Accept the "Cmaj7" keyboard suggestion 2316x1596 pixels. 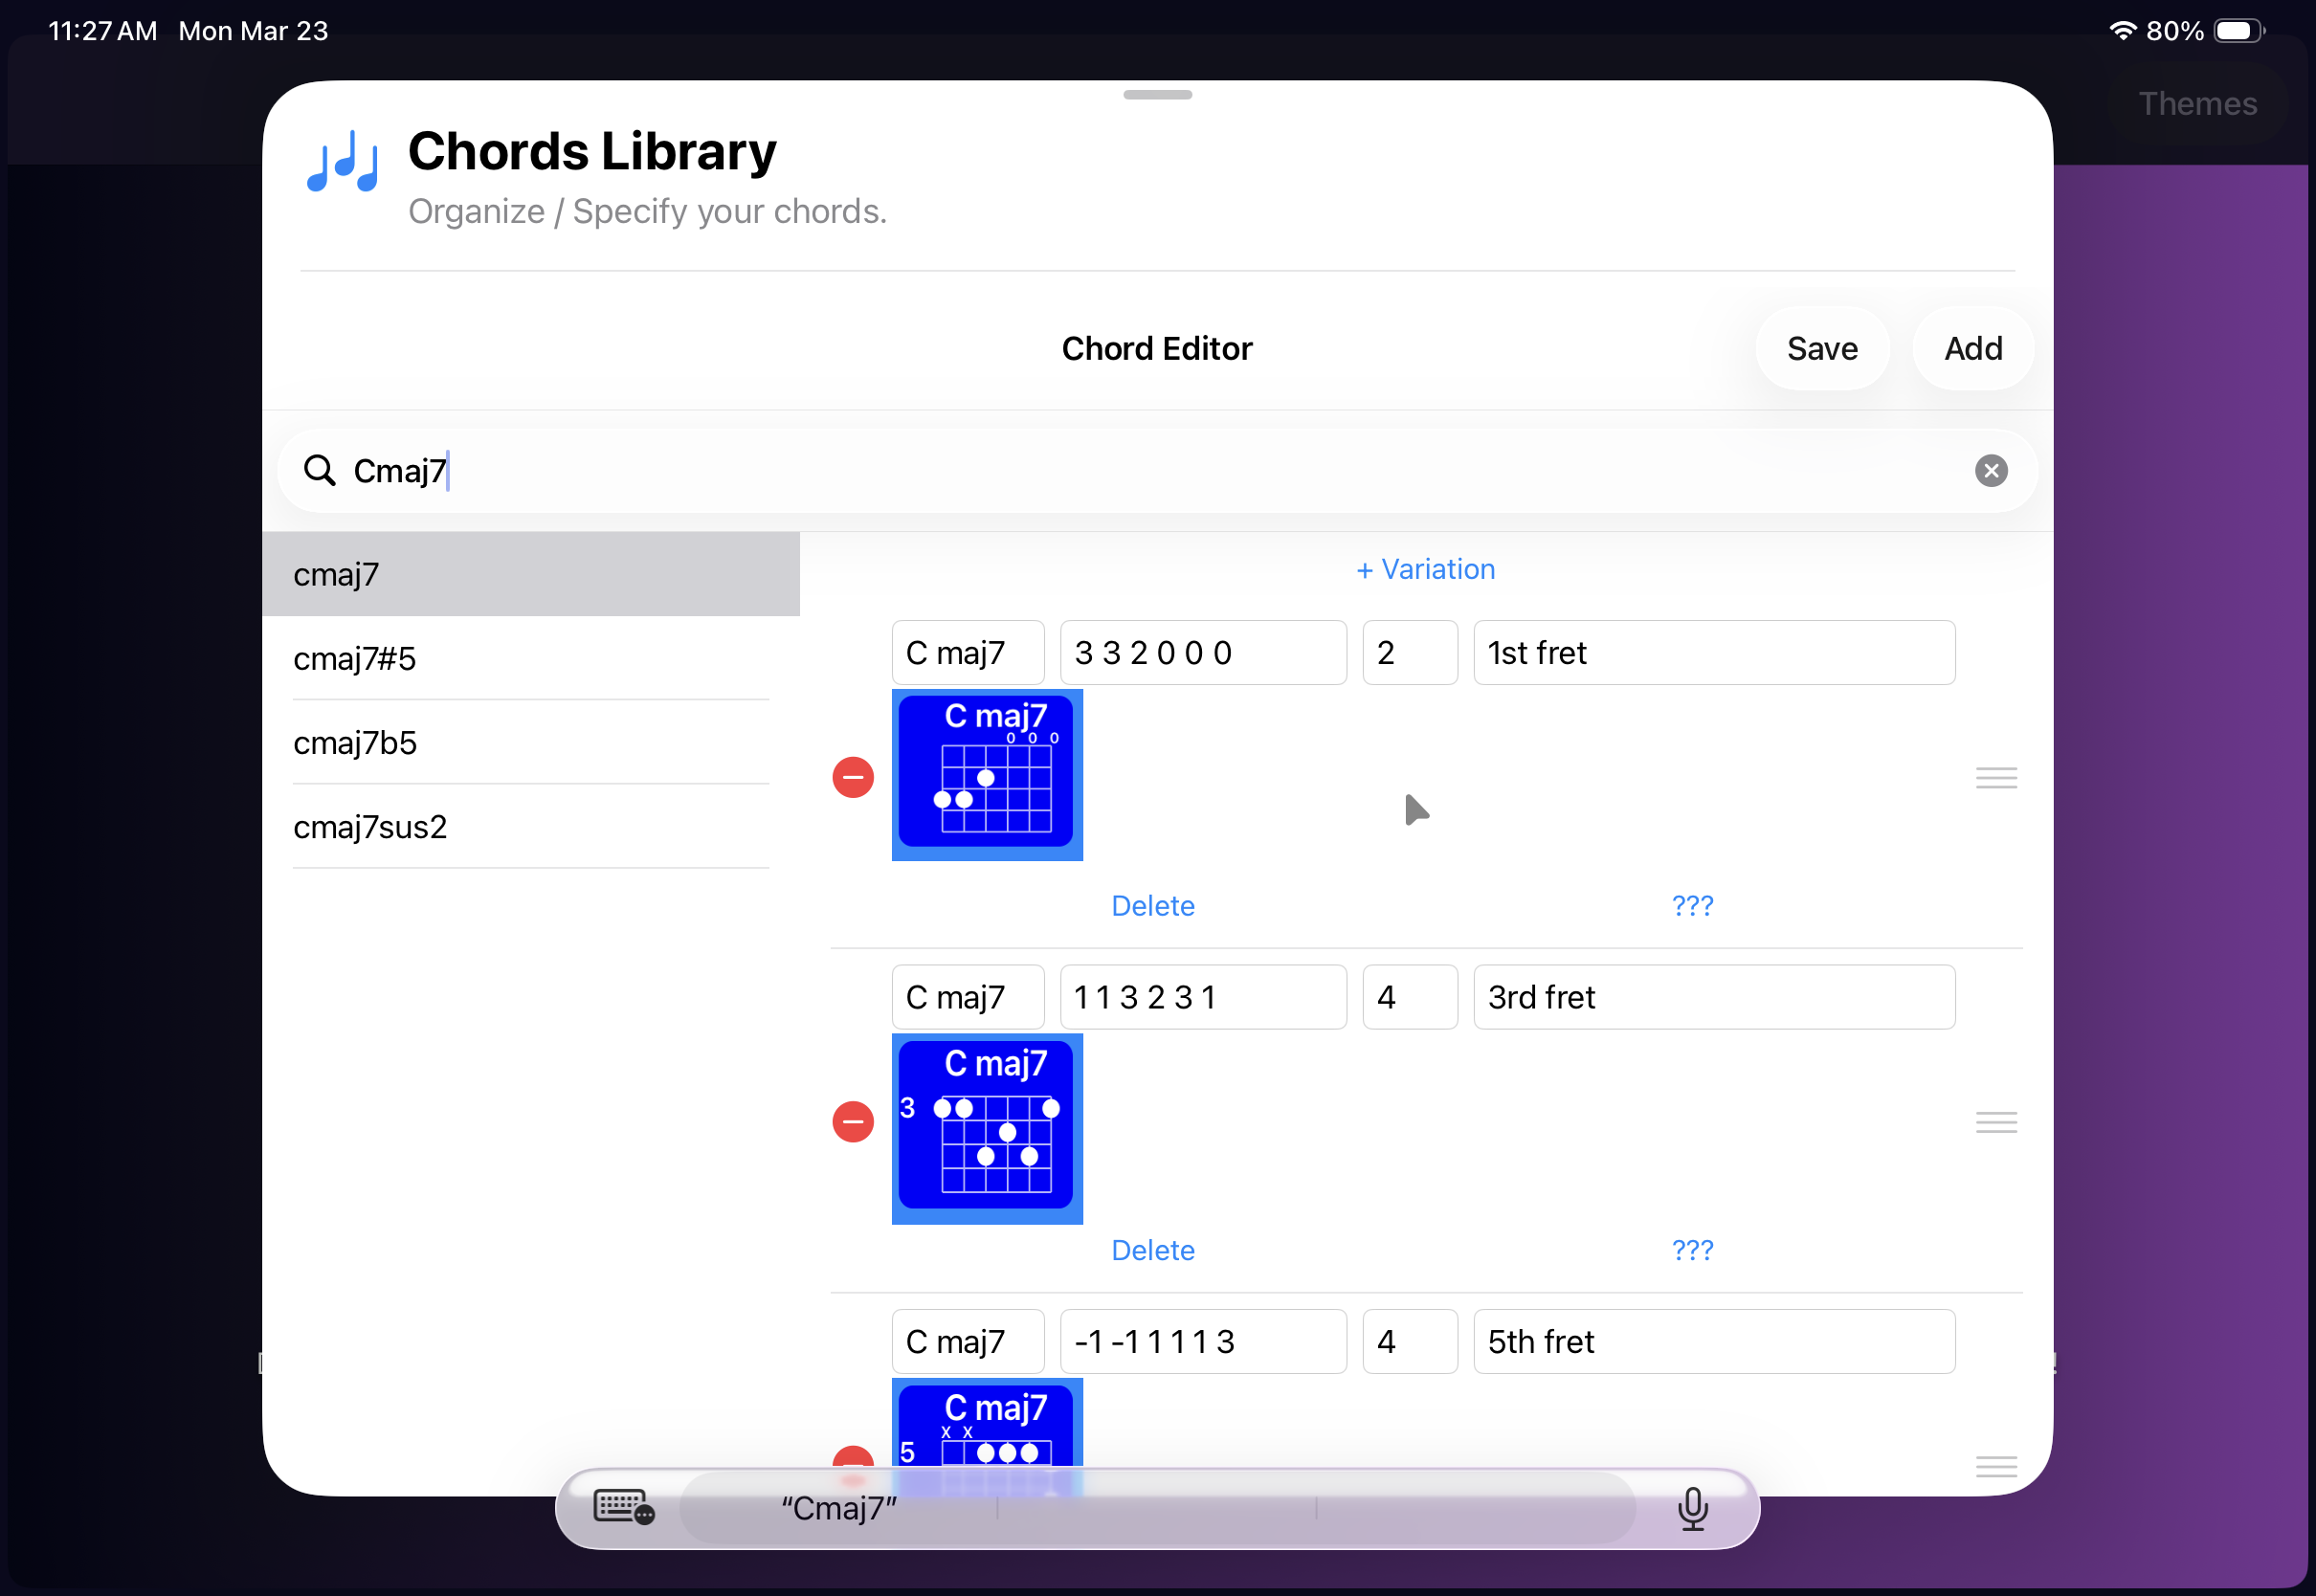pyautogui.click(x=838, y=1507)
